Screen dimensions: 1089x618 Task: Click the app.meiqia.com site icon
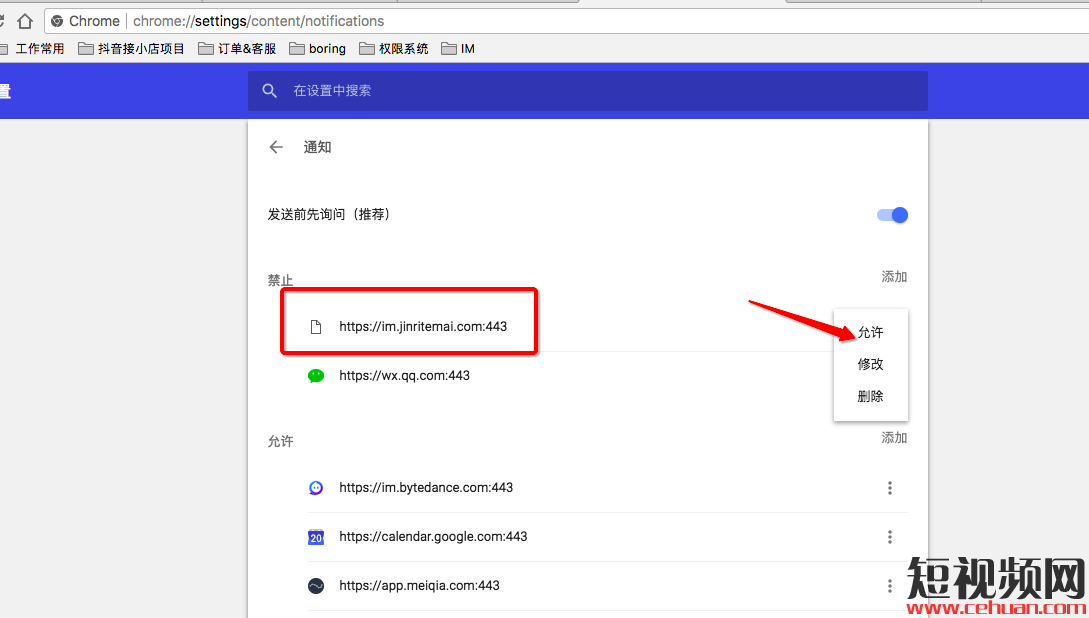316,586
